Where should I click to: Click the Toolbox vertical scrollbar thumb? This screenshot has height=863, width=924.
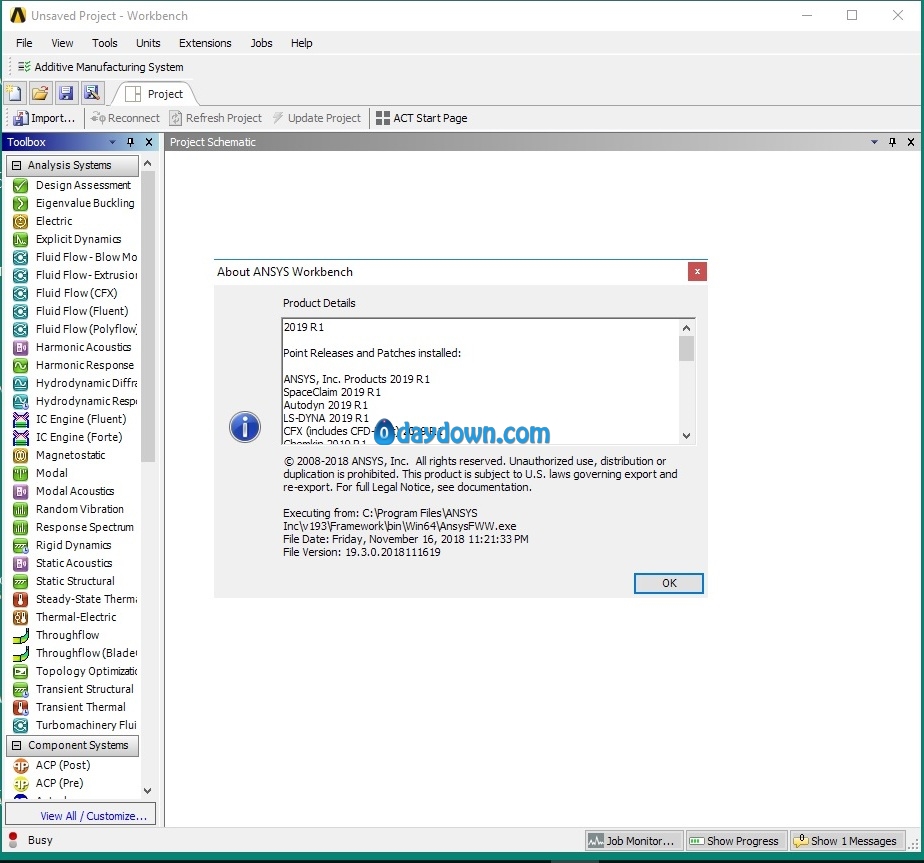click(147, 317)
